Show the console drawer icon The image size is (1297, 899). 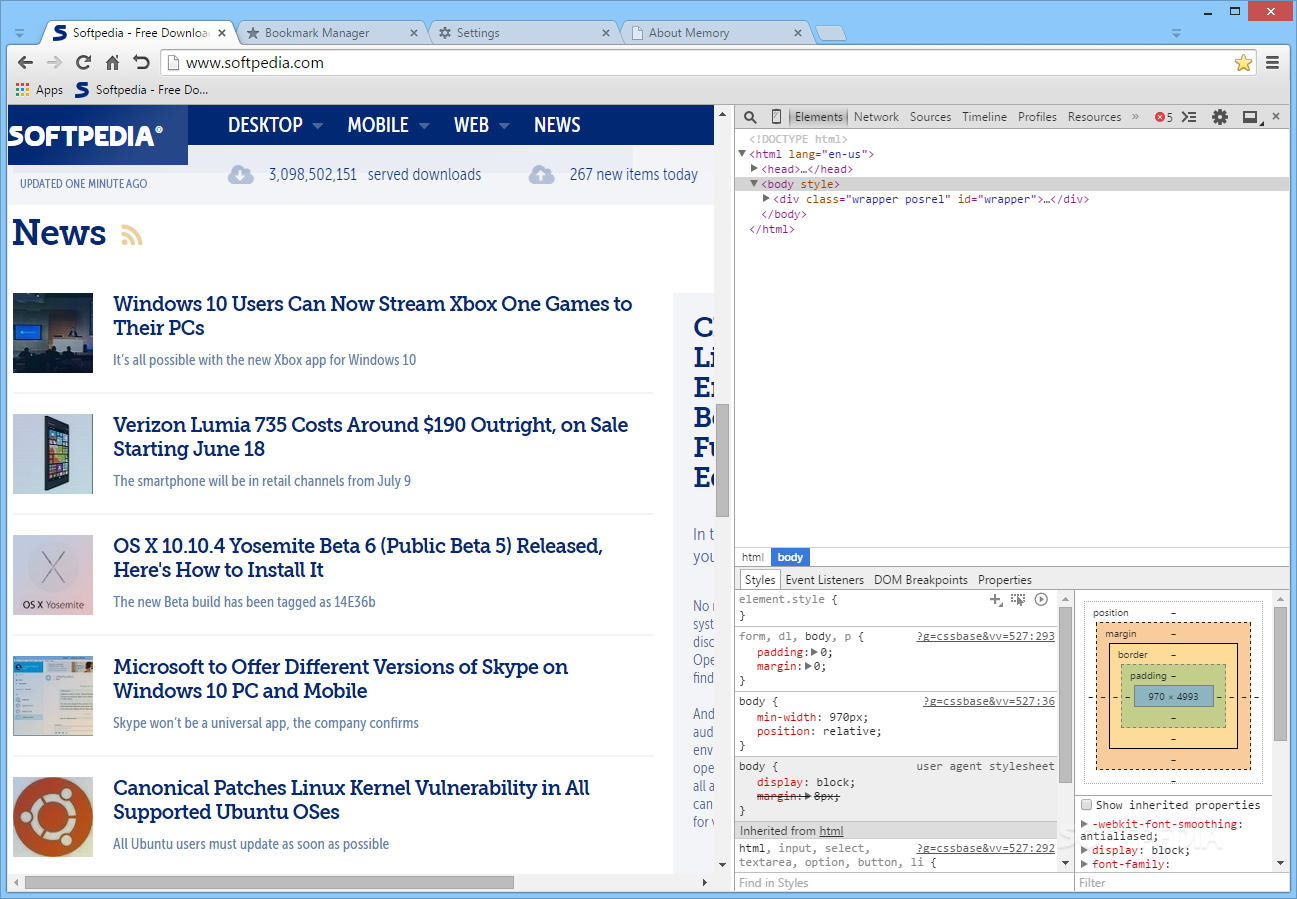tap(1189, 117)
